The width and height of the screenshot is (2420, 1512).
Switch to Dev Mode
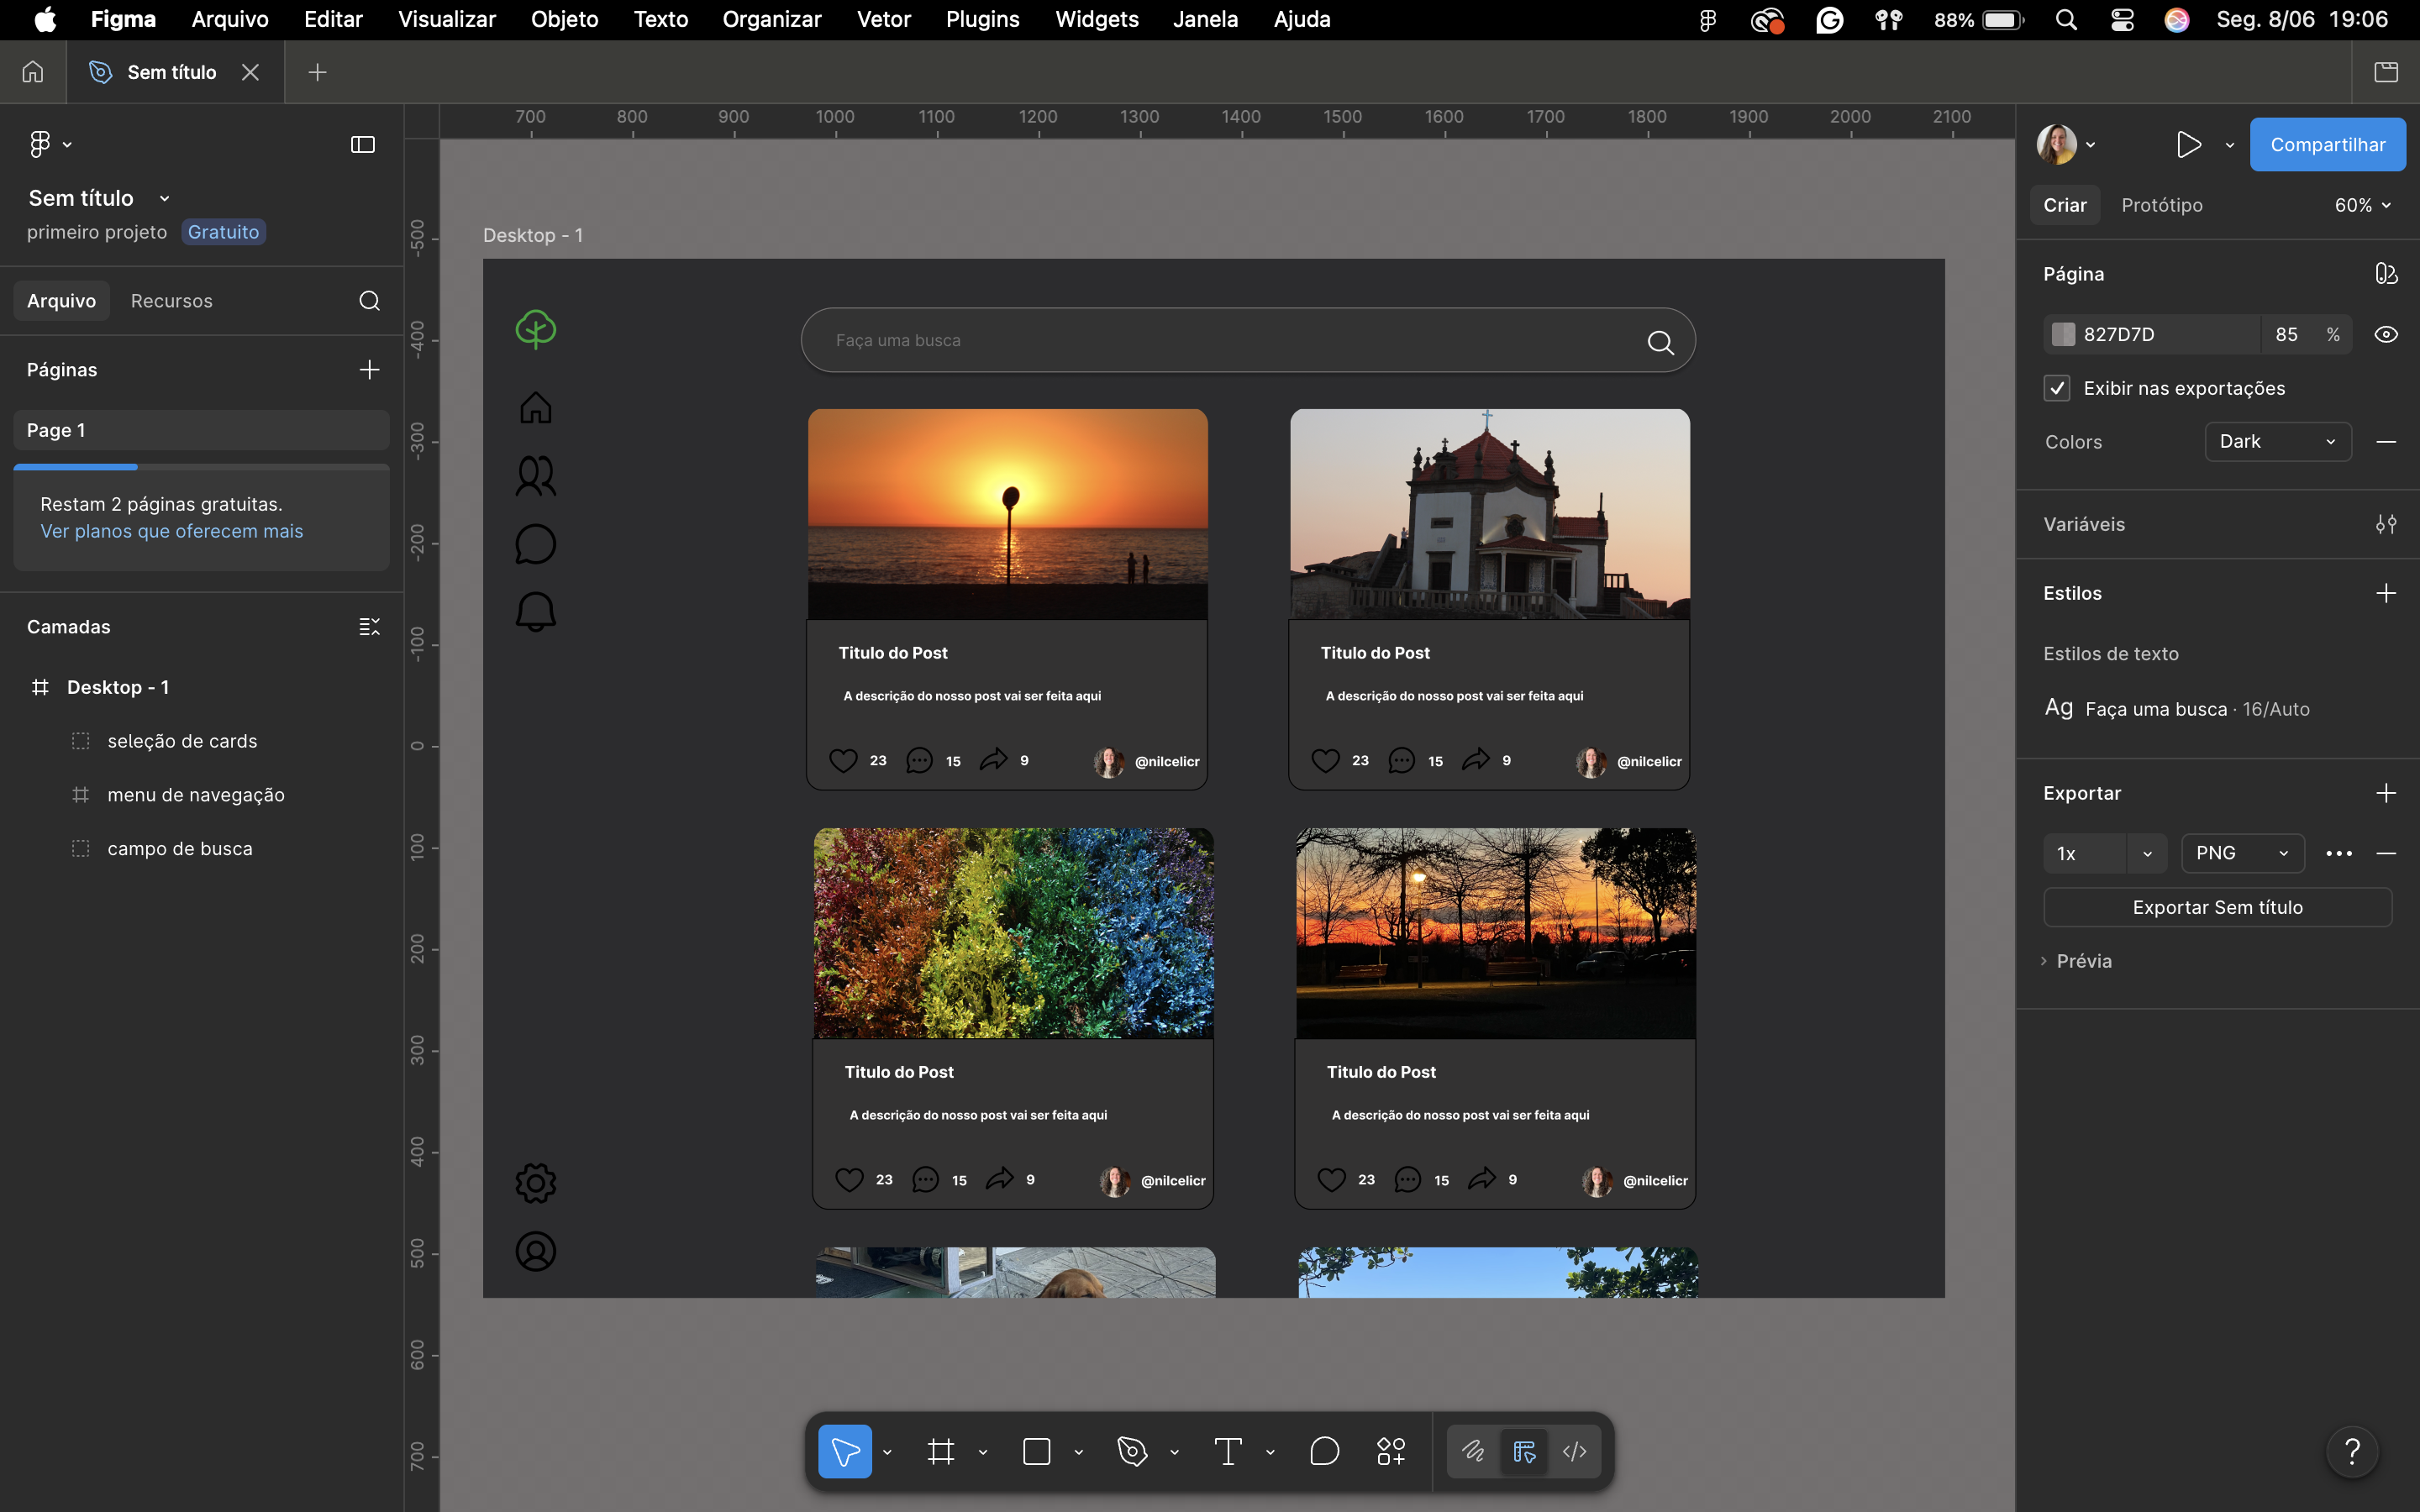[1575, 1451]
